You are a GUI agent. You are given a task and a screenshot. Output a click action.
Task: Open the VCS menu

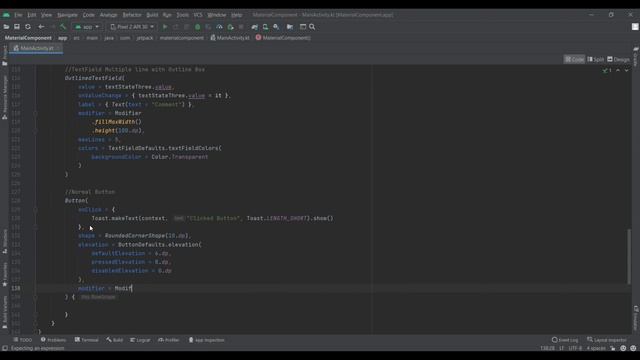tap(198, 15)
